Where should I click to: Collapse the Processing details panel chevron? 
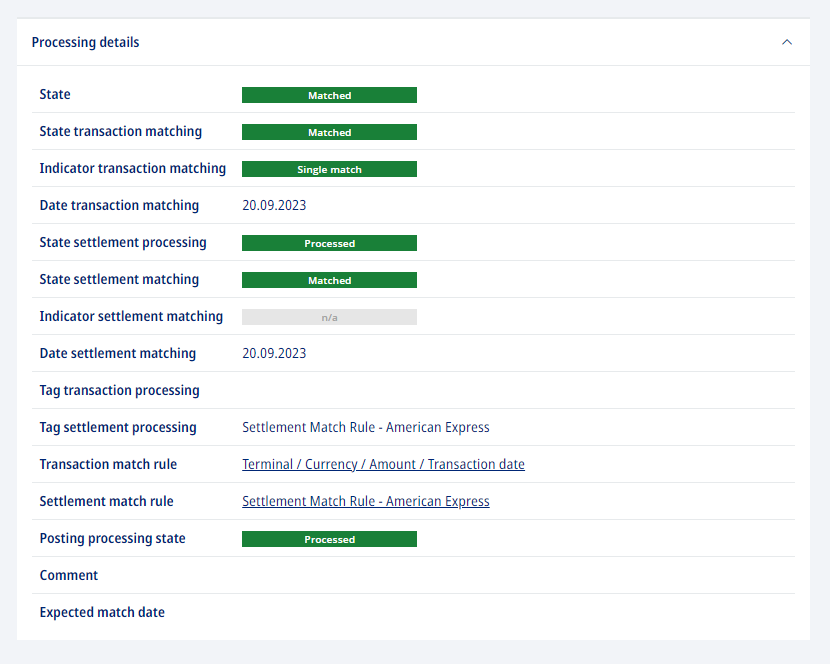(x=787, y=42)
